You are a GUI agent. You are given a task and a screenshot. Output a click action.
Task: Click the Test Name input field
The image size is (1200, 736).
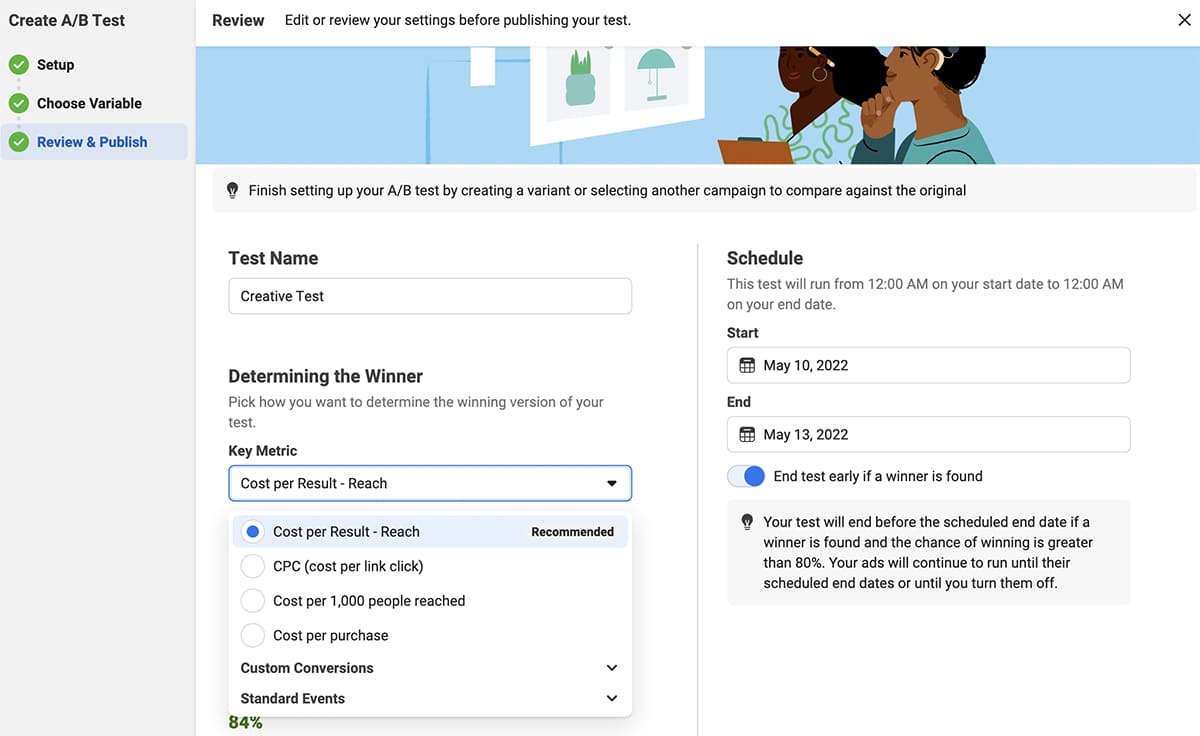coord(430,296)
